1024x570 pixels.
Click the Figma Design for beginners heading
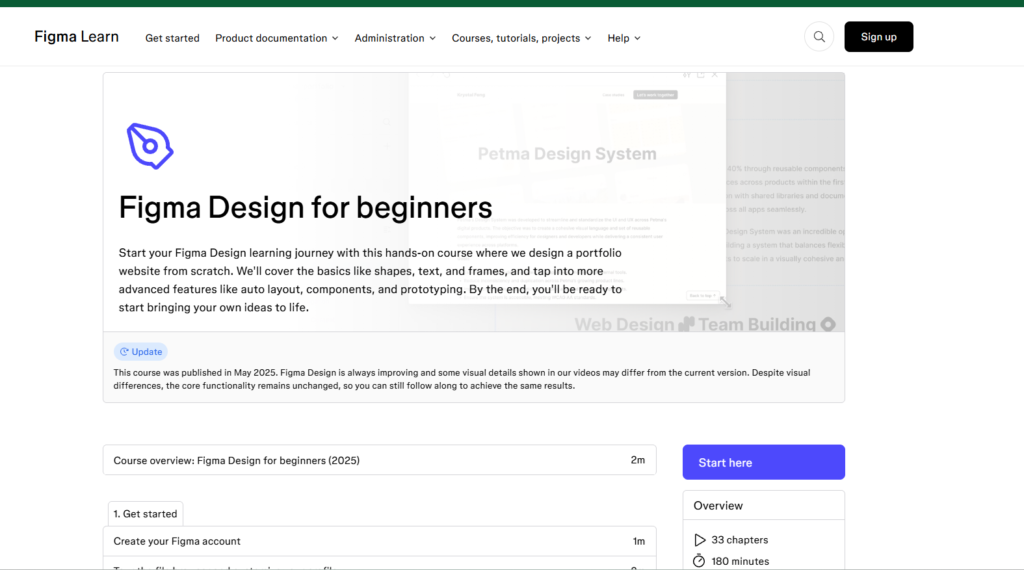tap(305, 208)
